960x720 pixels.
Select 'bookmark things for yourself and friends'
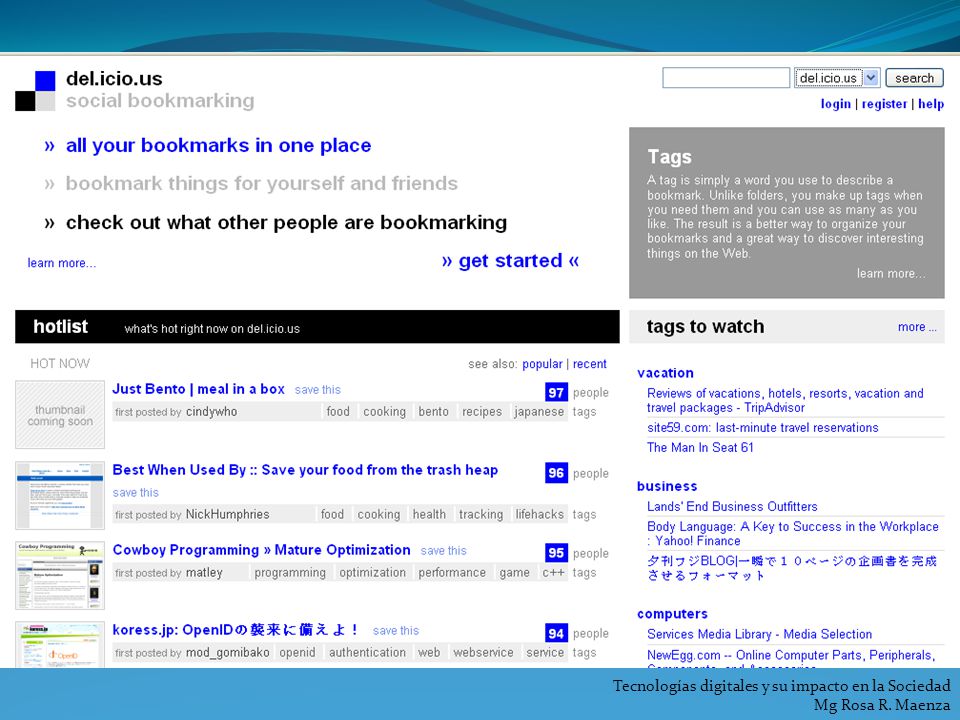coord(261,184)
